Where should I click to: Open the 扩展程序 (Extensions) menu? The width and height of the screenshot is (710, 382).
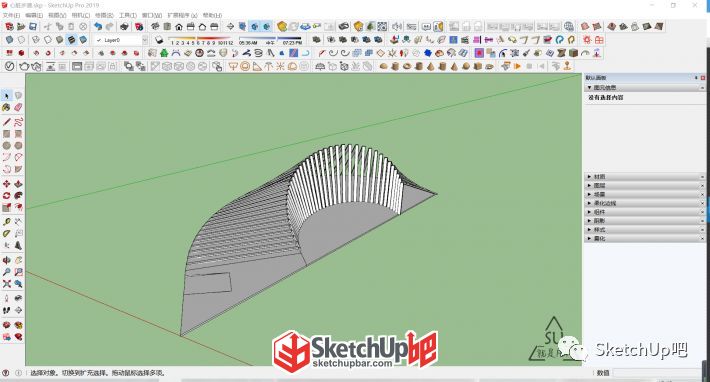(x=182, y=15)
